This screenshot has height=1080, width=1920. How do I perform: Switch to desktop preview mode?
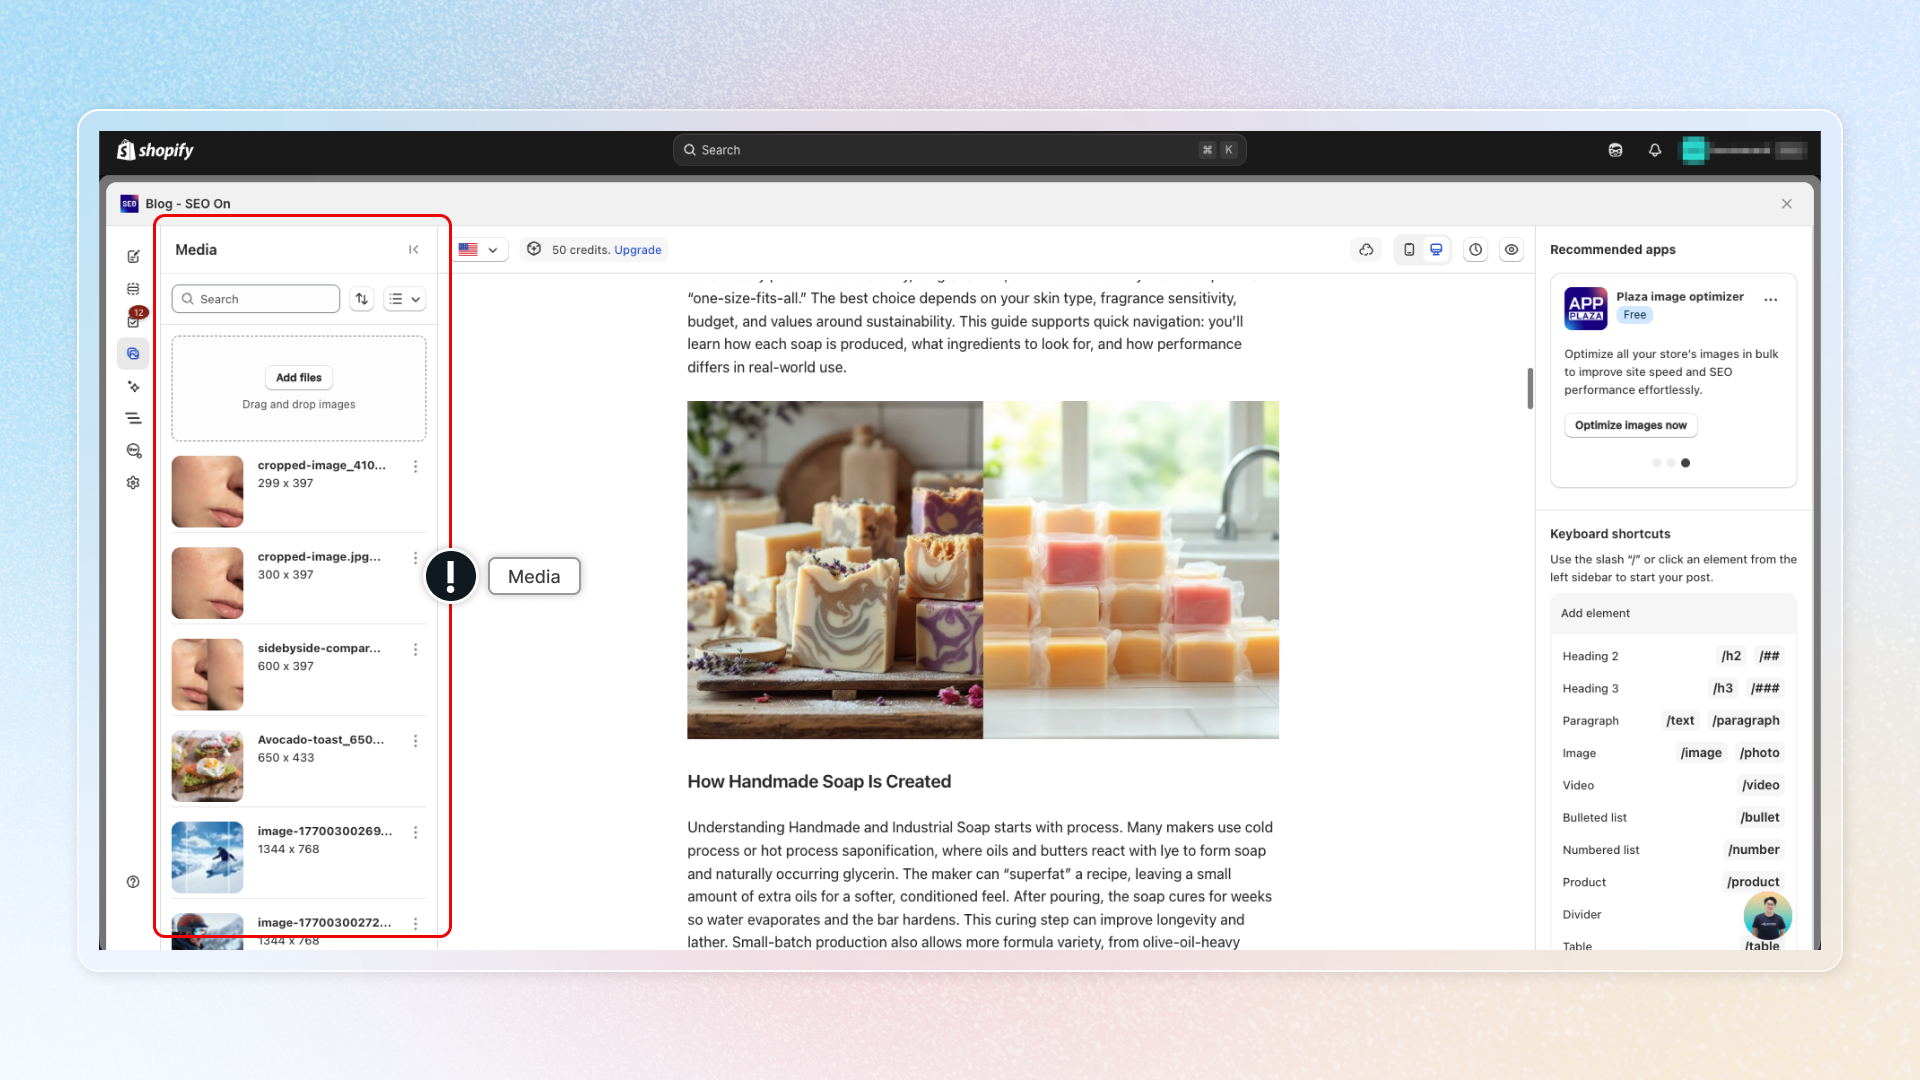point(1436,250)
